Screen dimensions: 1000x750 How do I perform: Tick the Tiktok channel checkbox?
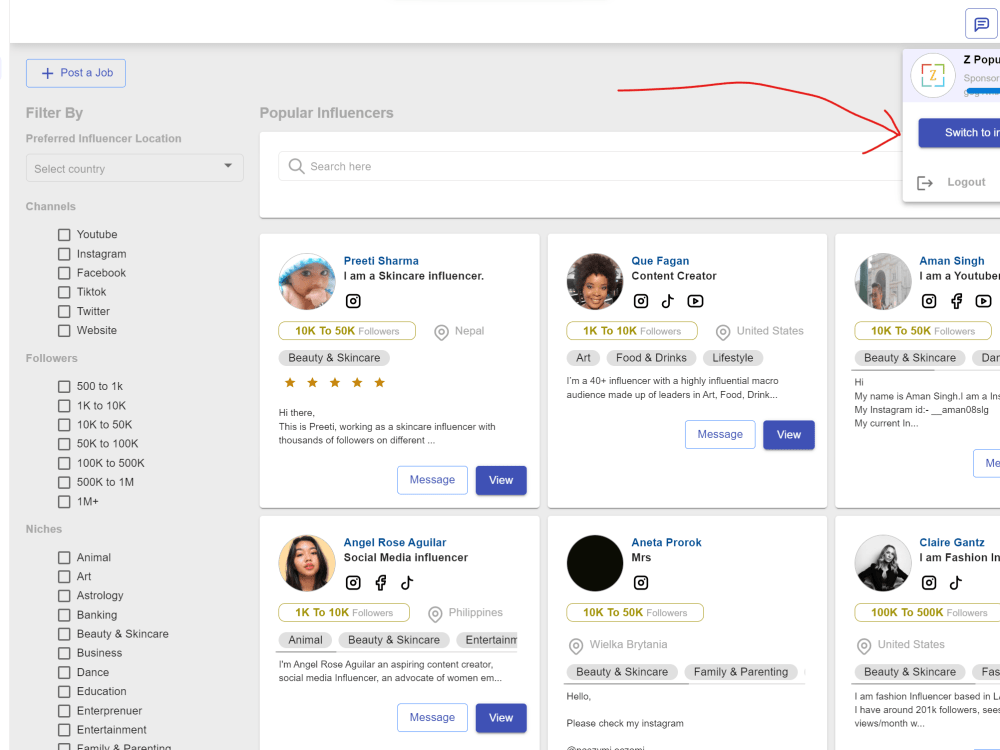64,292
